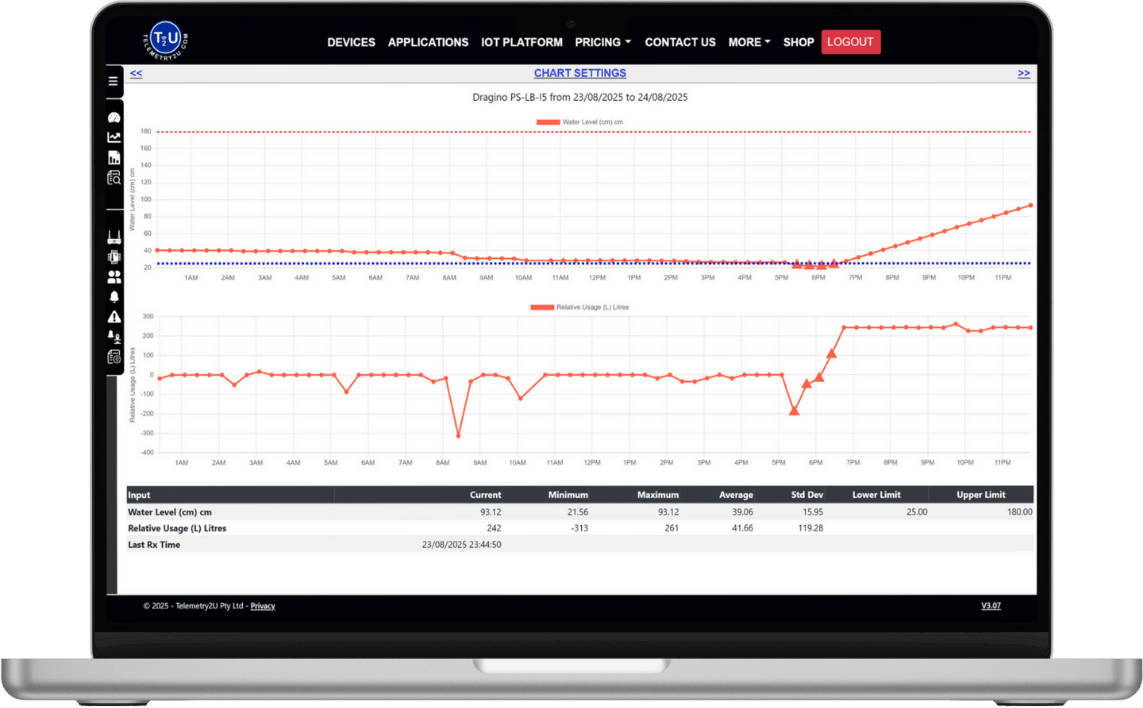Open the IOT PLATFORM menu item
The image size is (1143, 708).
pyautogui.click(x=522, y=42)
